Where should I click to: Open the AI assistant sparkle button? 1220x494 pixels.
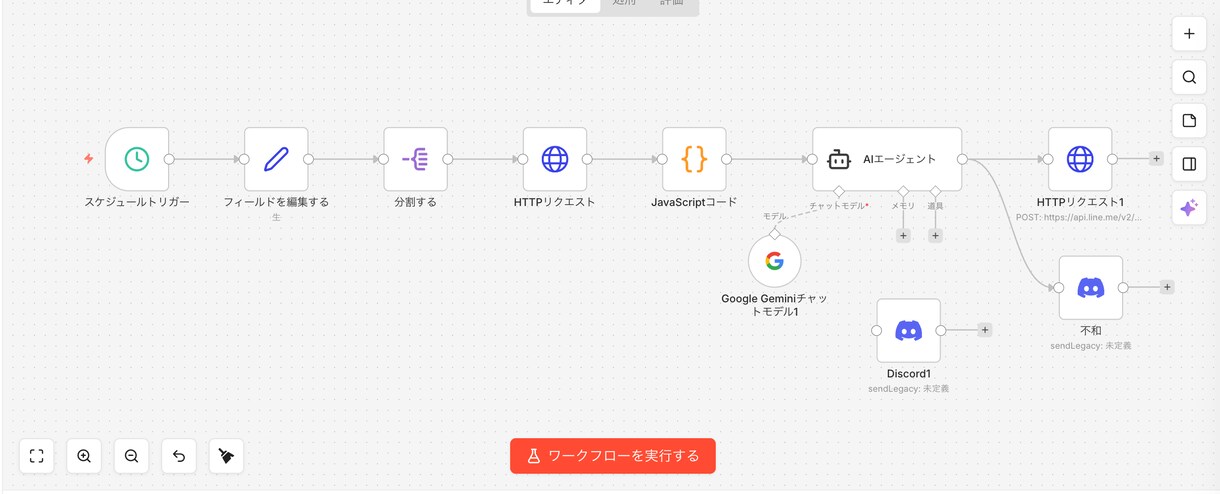pos(1189,208)
